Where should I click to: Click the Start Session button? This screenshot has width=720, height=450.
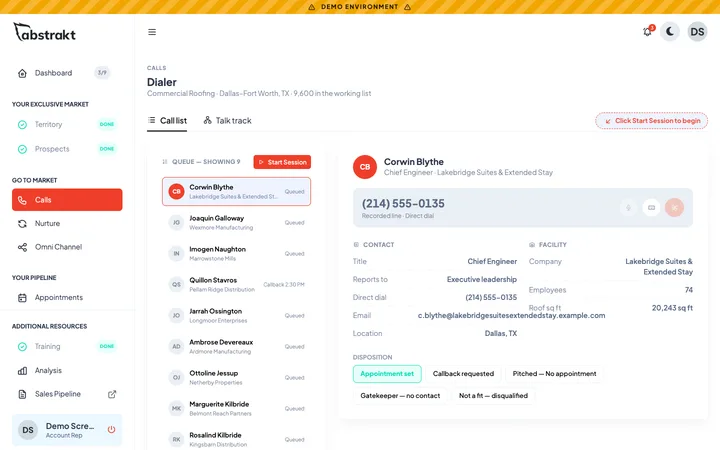click(282, 162)
